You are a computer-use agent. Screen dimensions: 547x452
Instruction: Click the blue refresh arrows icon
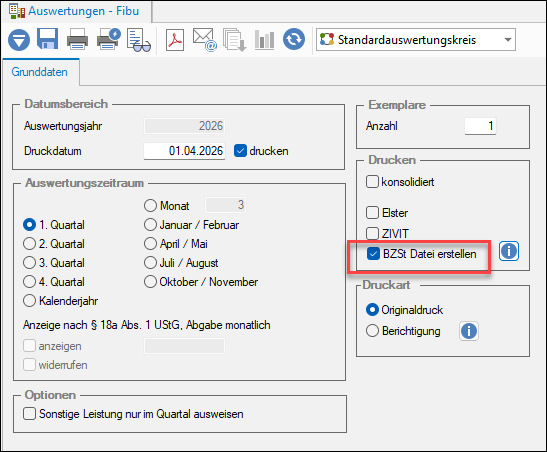pos(294,39)
